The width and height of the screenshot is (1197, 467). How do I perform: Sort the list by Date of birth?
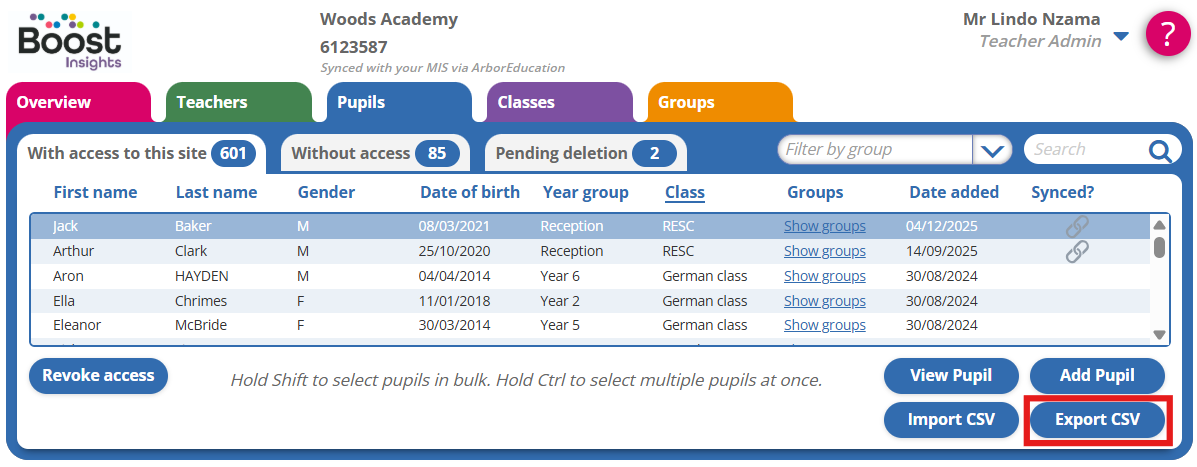[470, 192]
